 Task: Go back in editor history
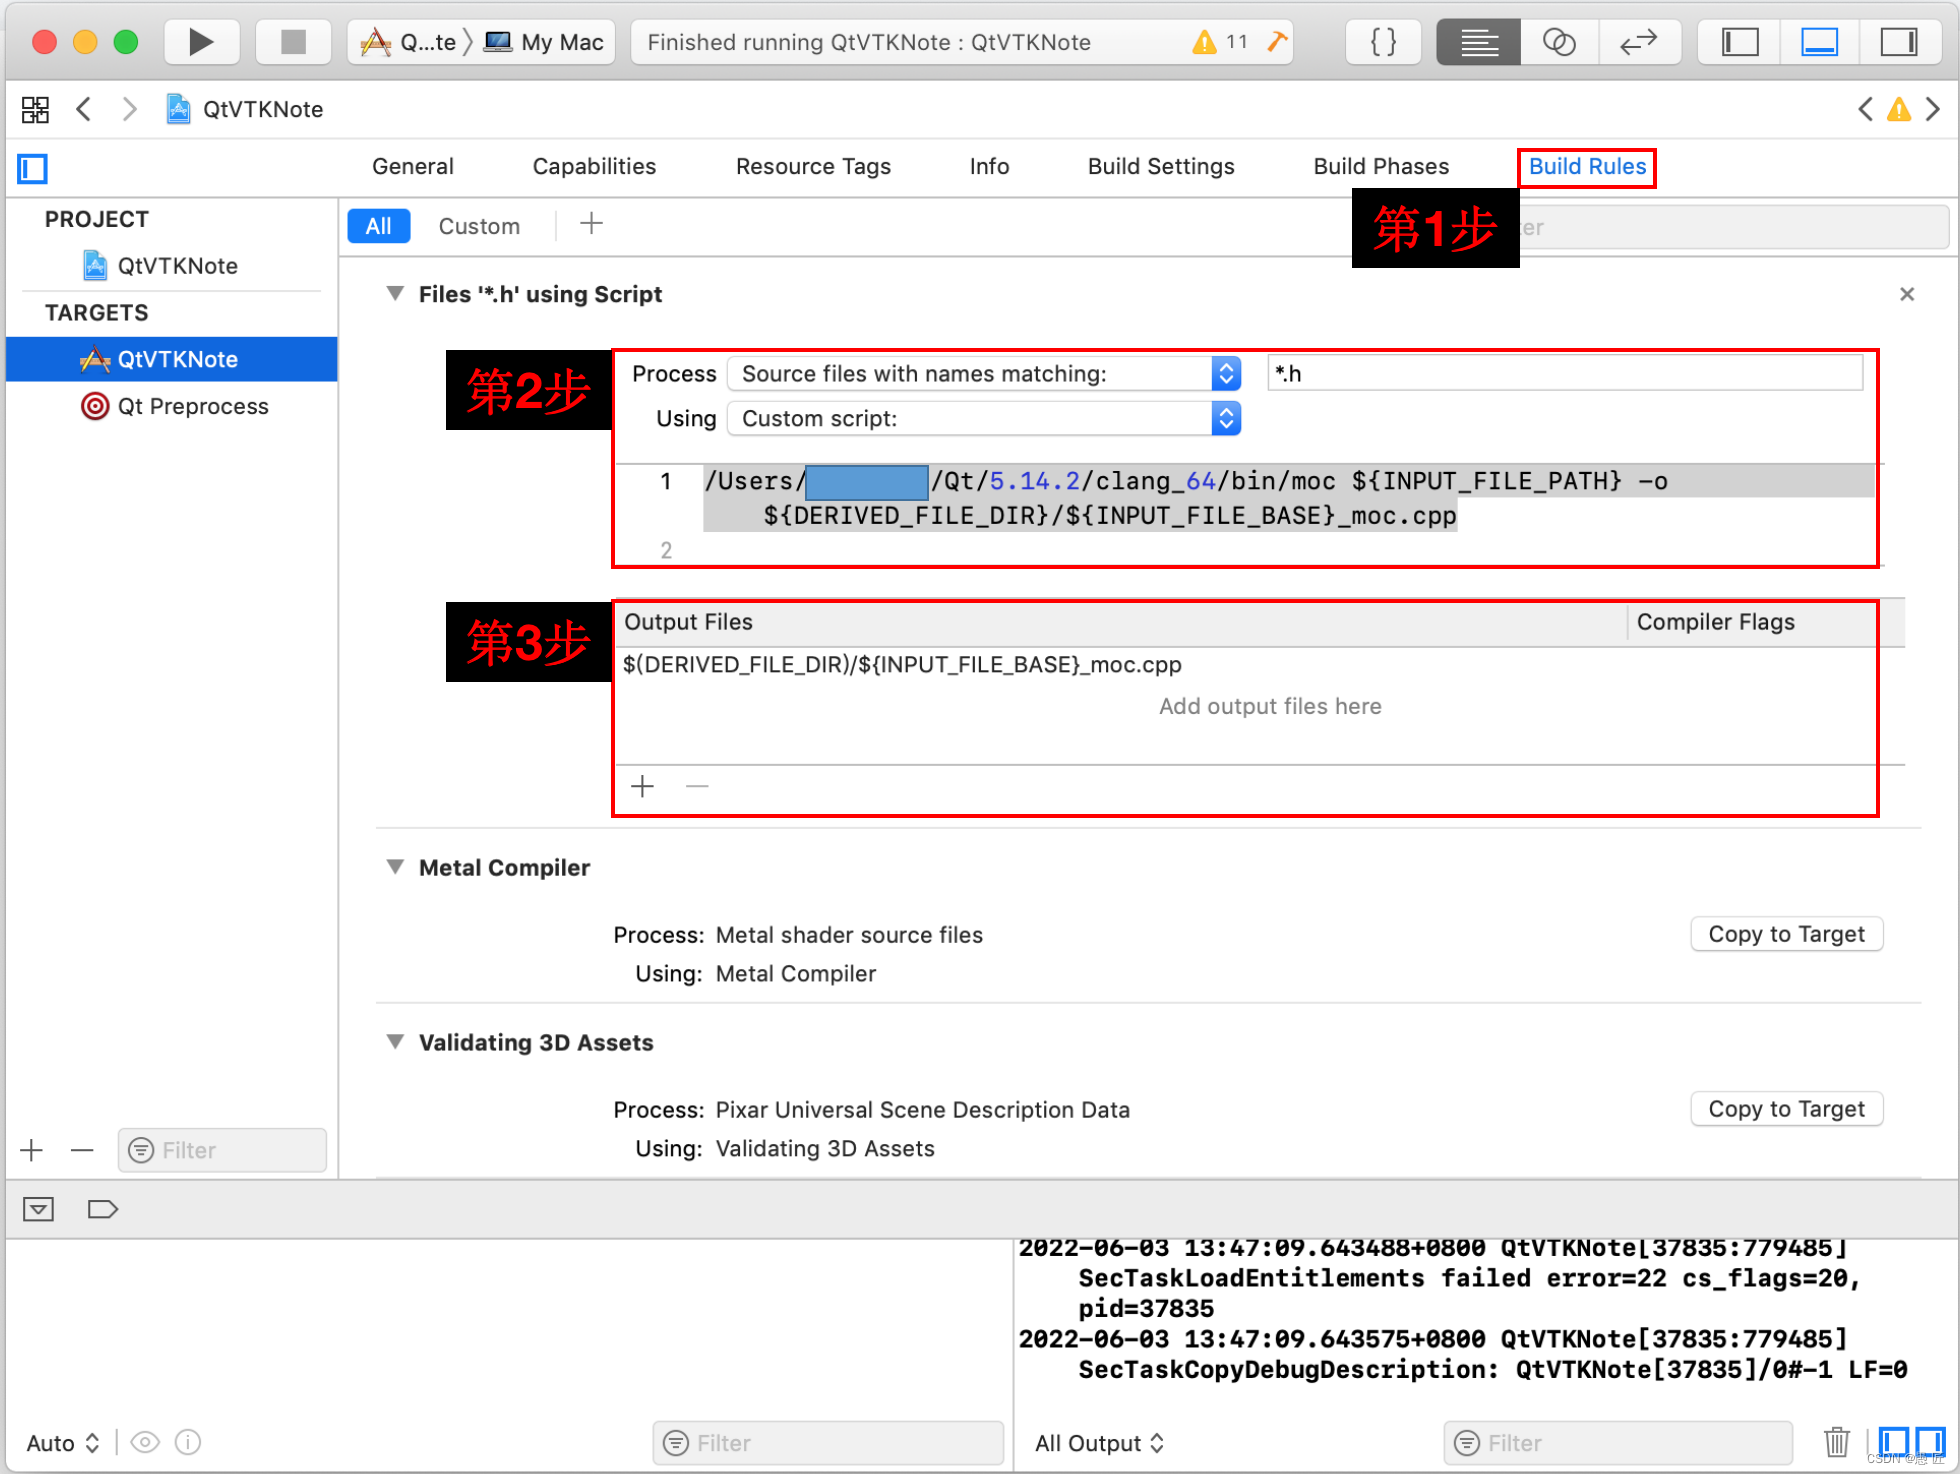pos(84,109)
